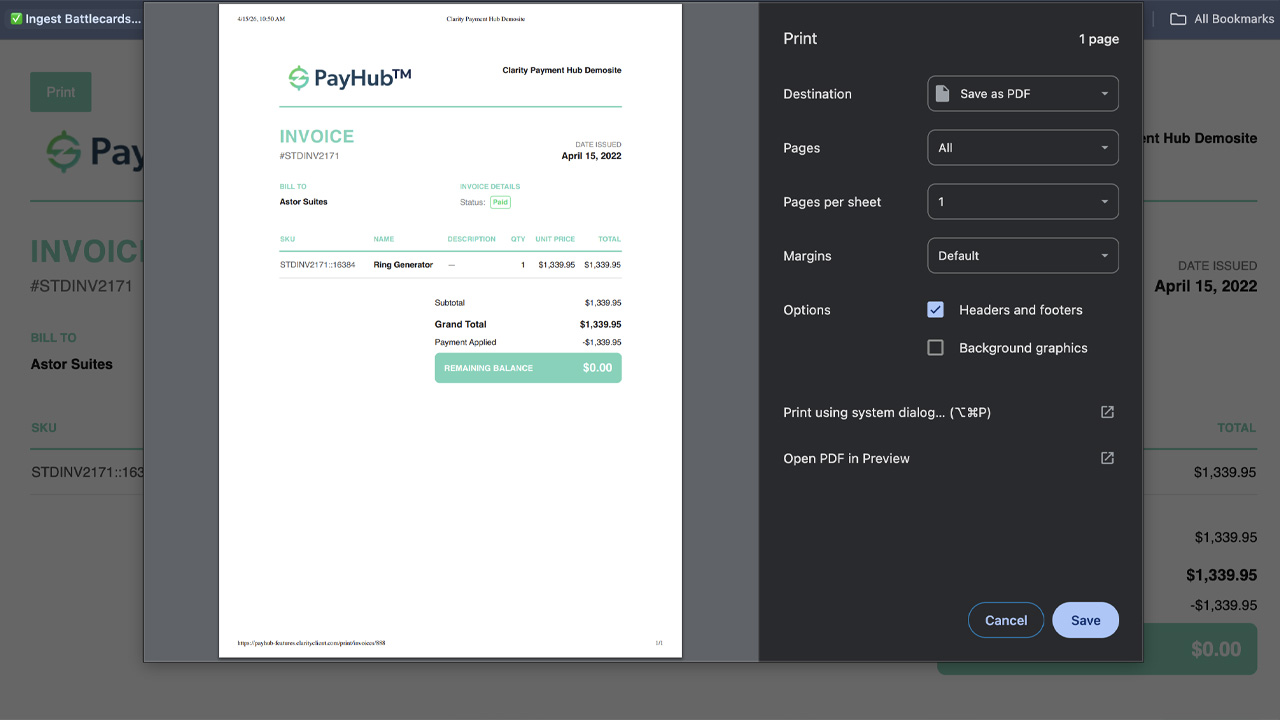Click the All Bookmarks folder icon
This screenshot has width=1280, height=720.
pyautogui.click(x=1178, y=18)
